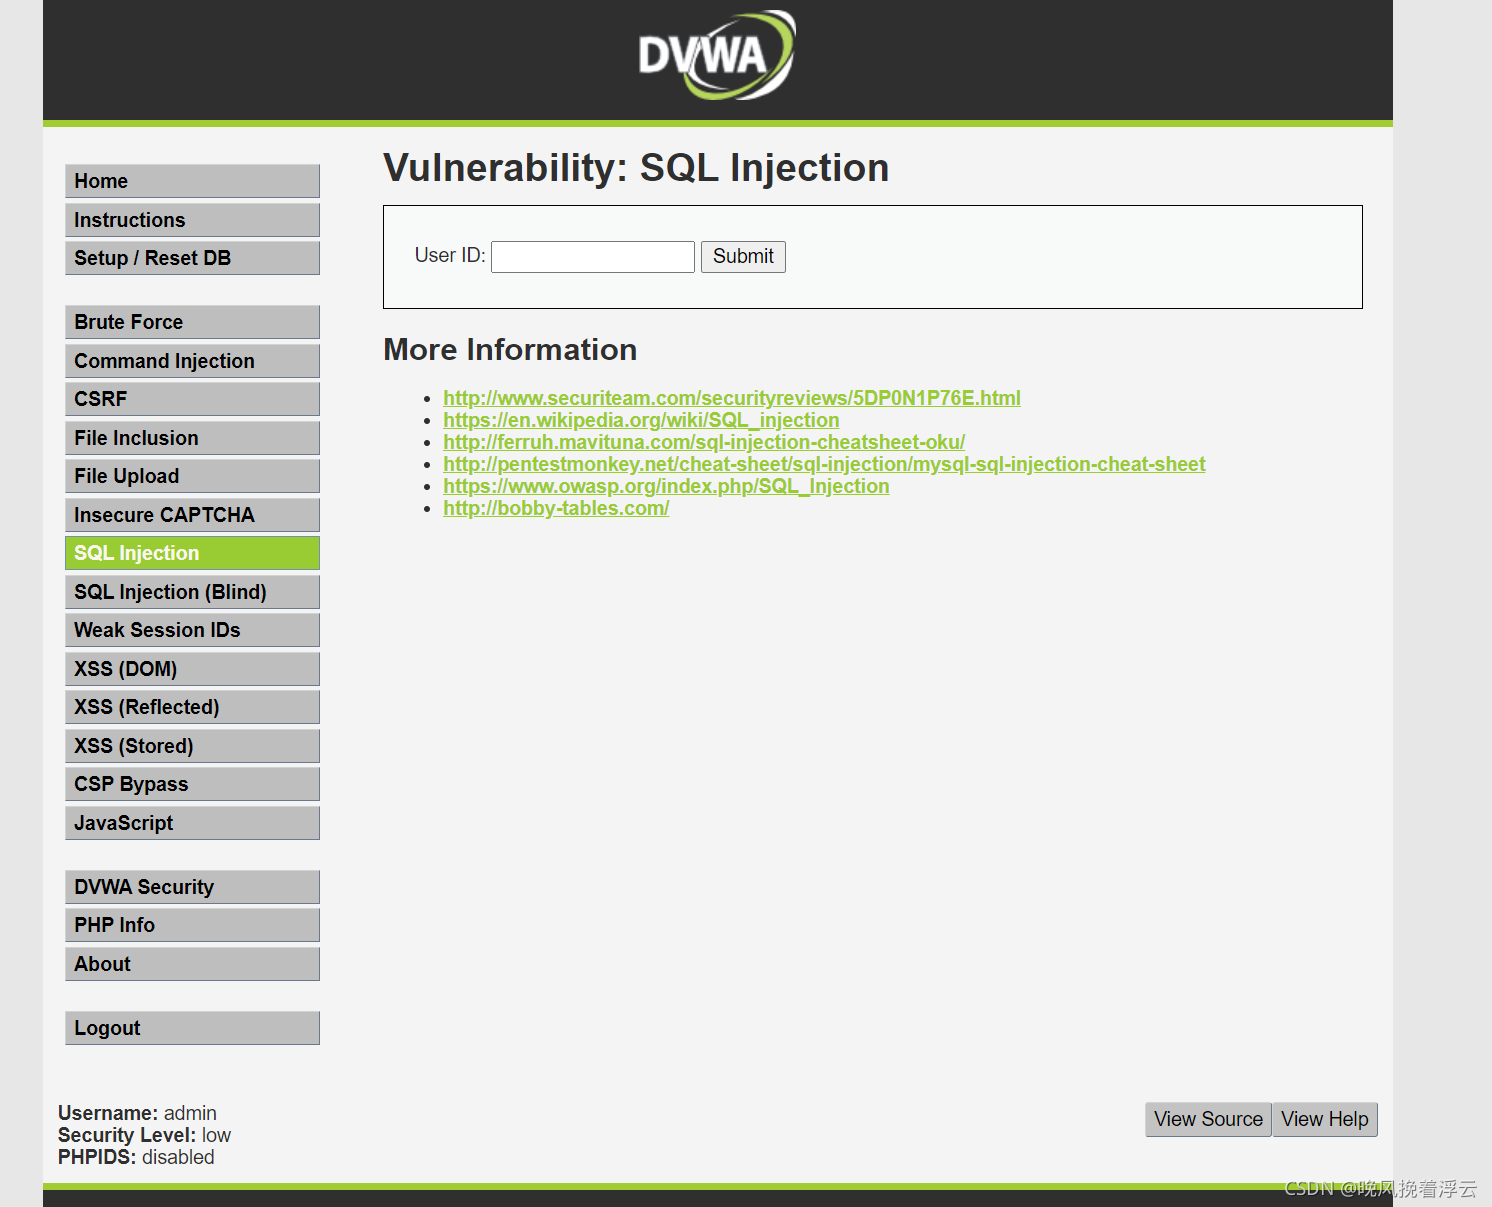1492x1207 pixels.
Task: Log out via Logout item
Action: pos(192,1028)
